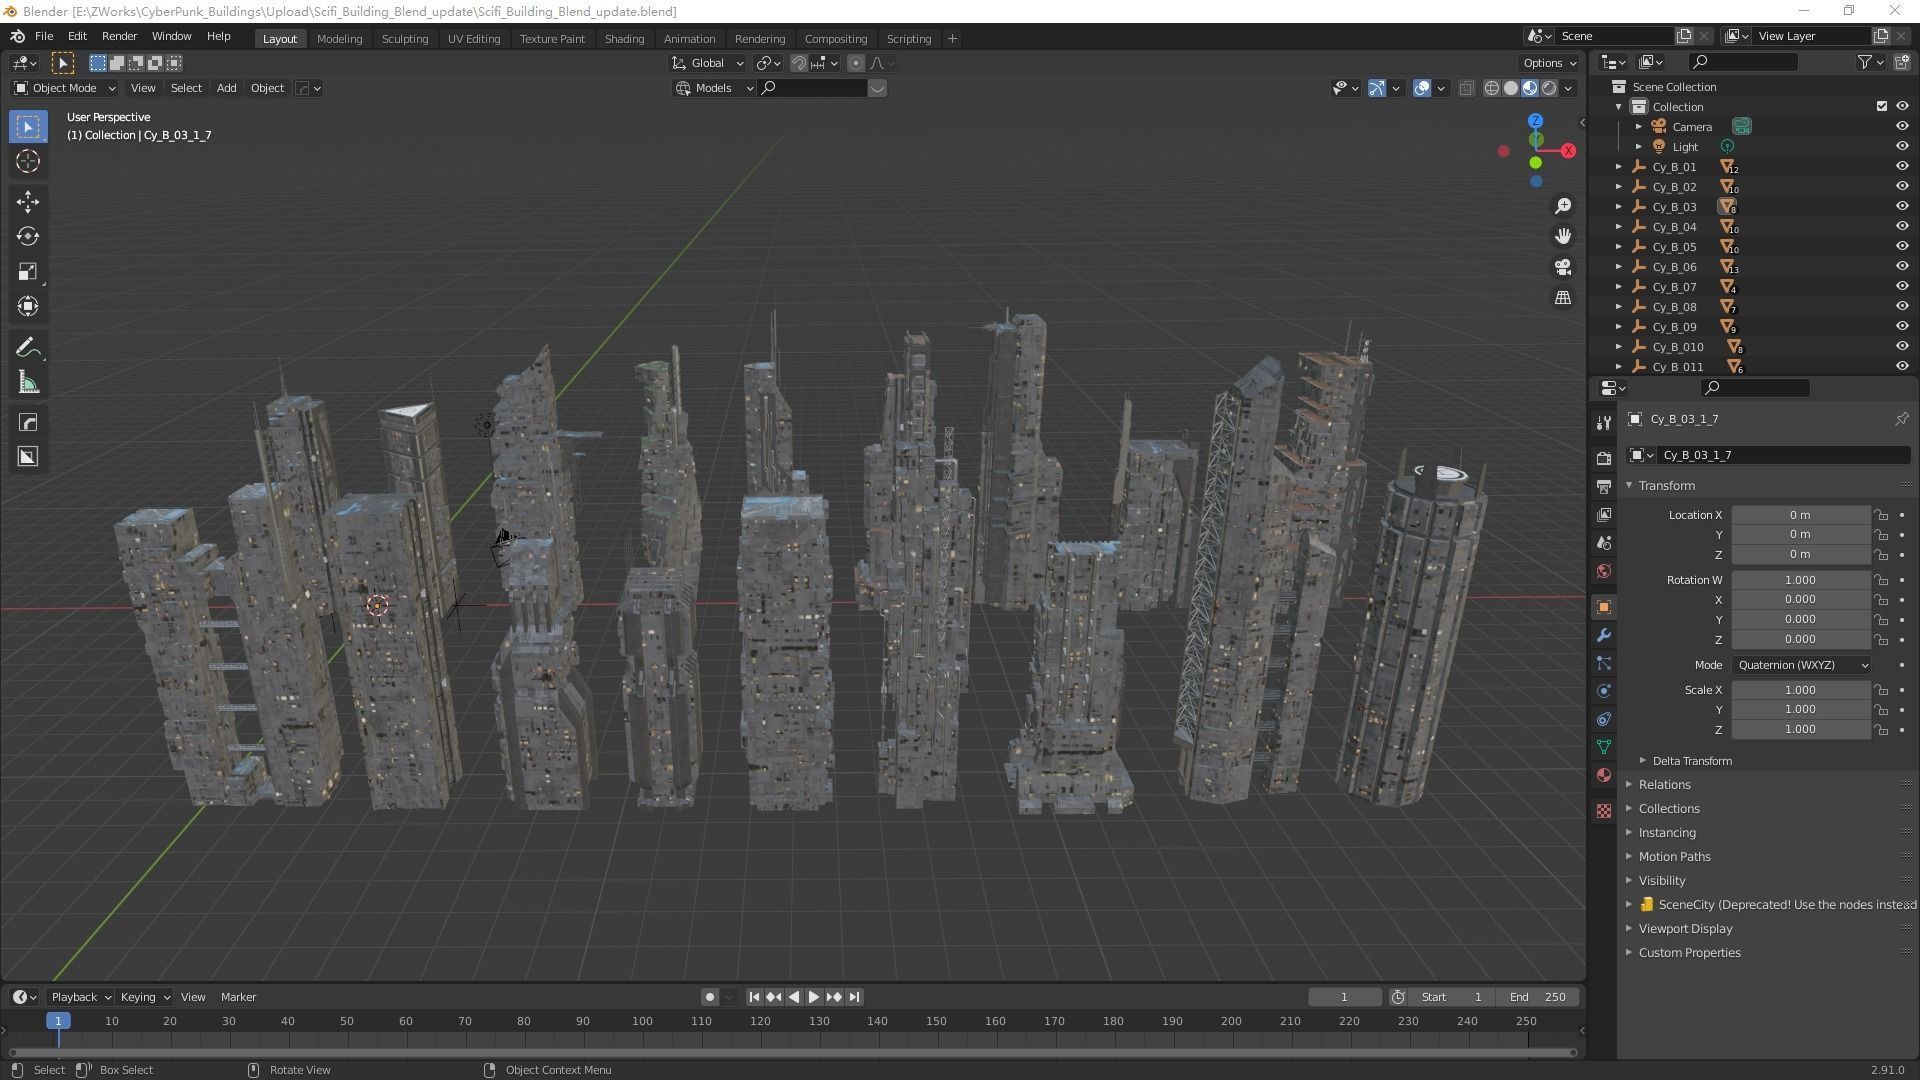The image size is (1920, 1080).
Task: Open the rotation Mode Quaternion dropdown
Action: point(1801,666)
